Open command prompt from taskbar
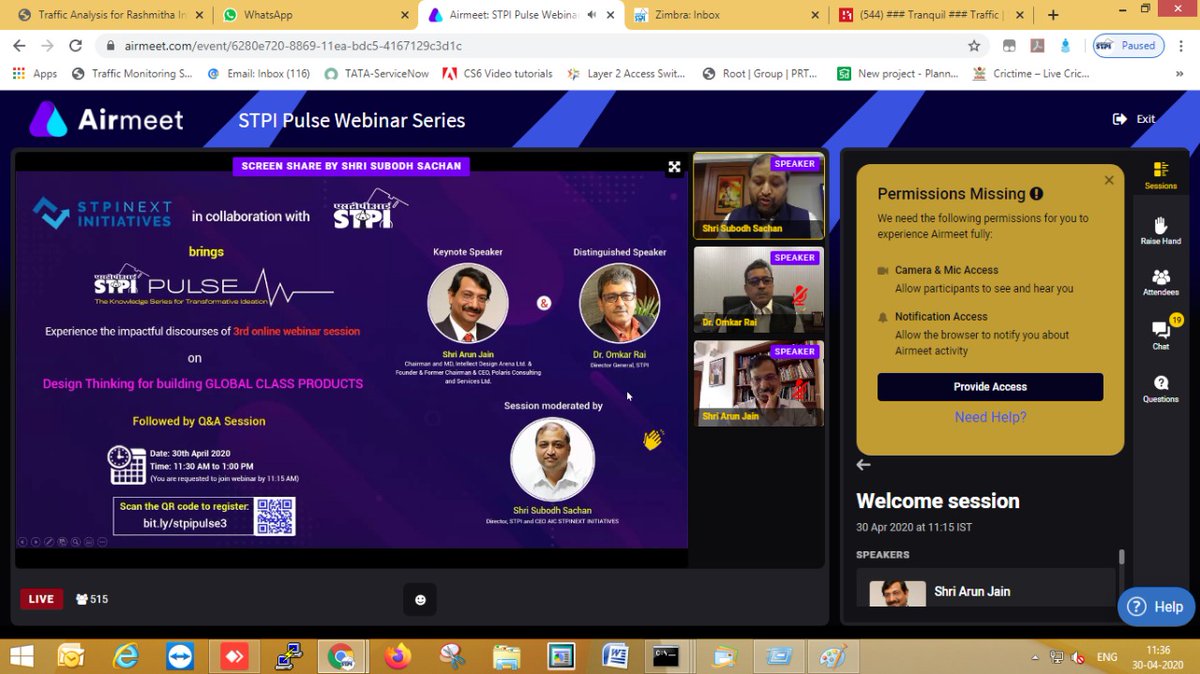 click(x=668, y=656)
